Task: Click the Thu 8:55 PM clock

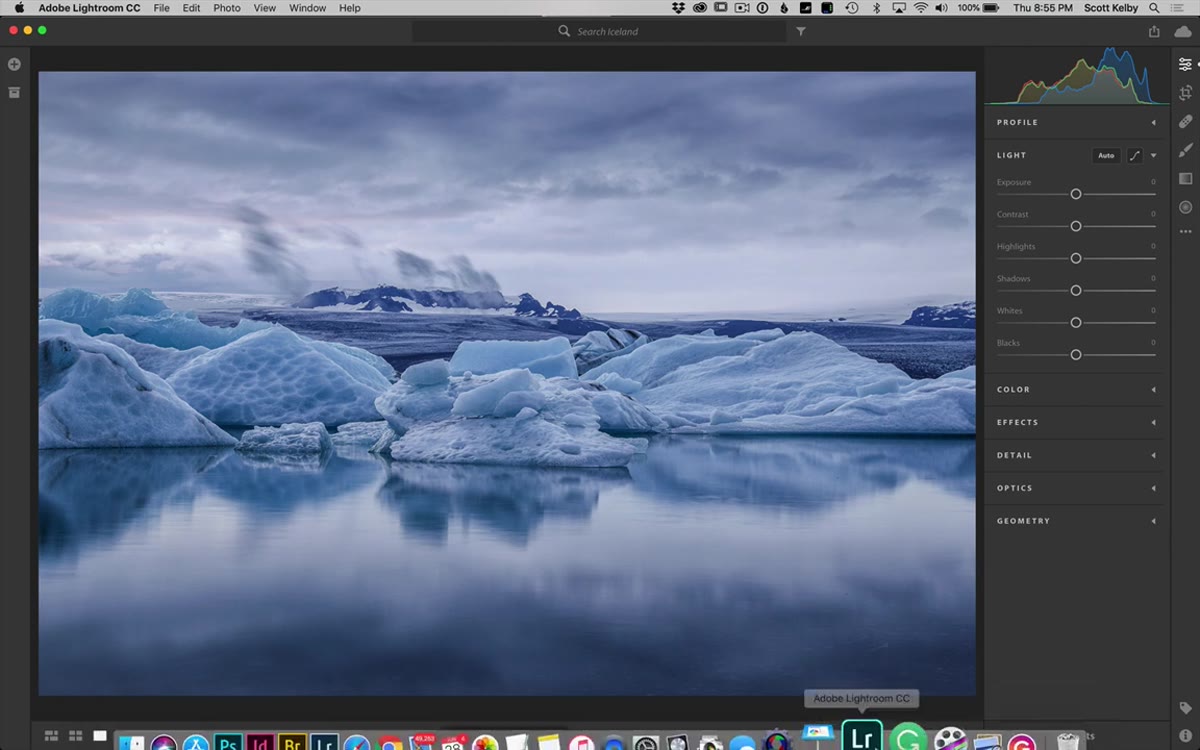Action: point(1043,8)
